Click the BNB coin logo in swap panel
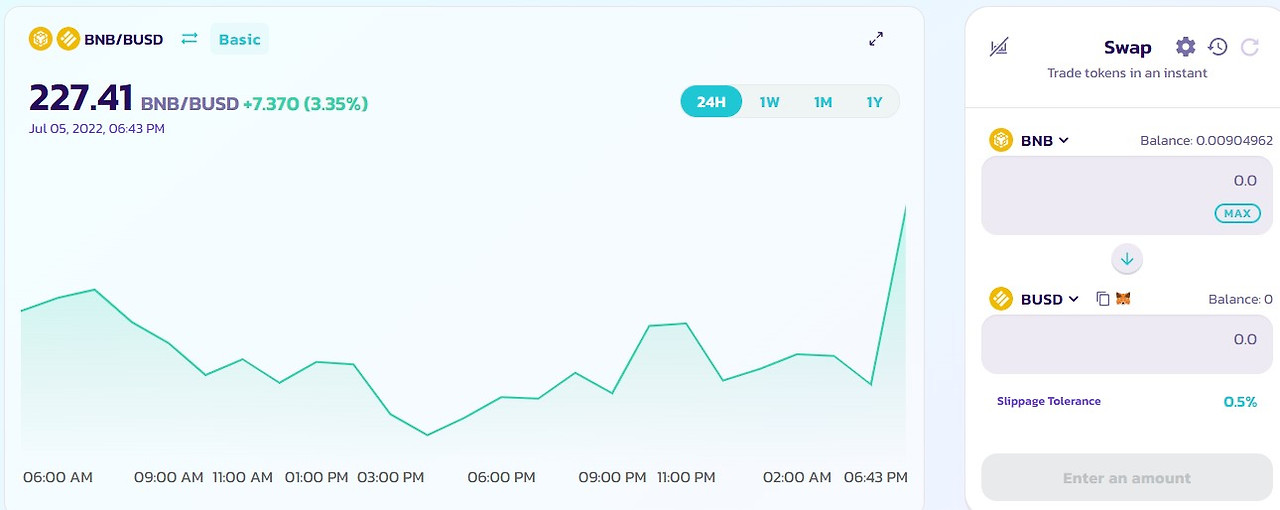The image size is (1280, 510). 1001,140
